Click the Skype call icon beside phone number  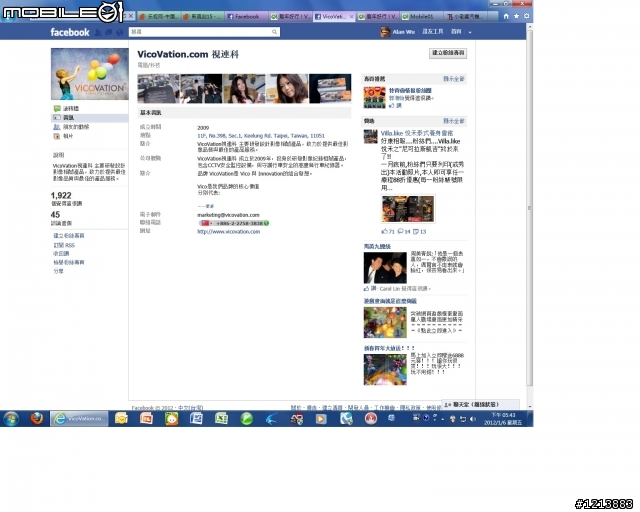pyautogui.click(x=267, y=223)
